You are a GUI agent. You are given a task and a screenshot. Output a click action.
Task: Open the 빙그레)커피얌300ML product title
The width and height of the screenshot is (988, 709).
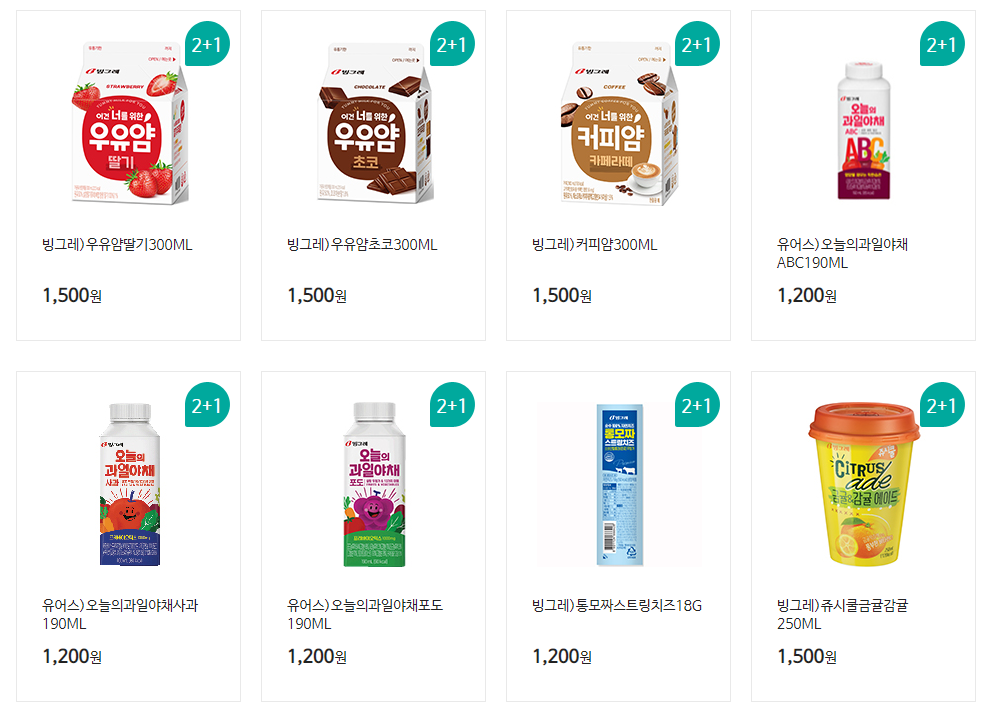point(594,245)
